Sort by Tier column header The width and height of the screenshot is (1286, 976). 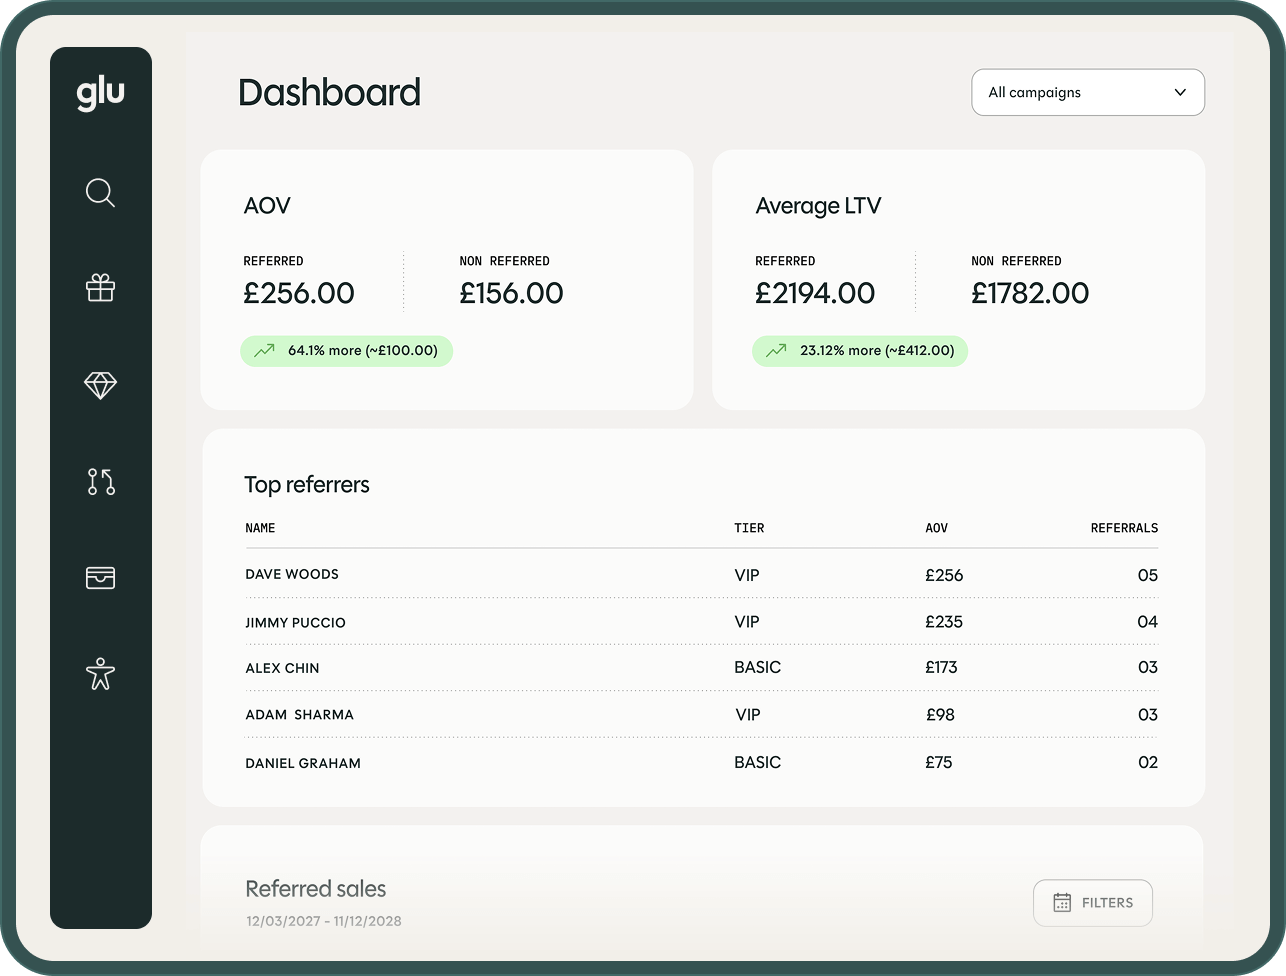749,528
